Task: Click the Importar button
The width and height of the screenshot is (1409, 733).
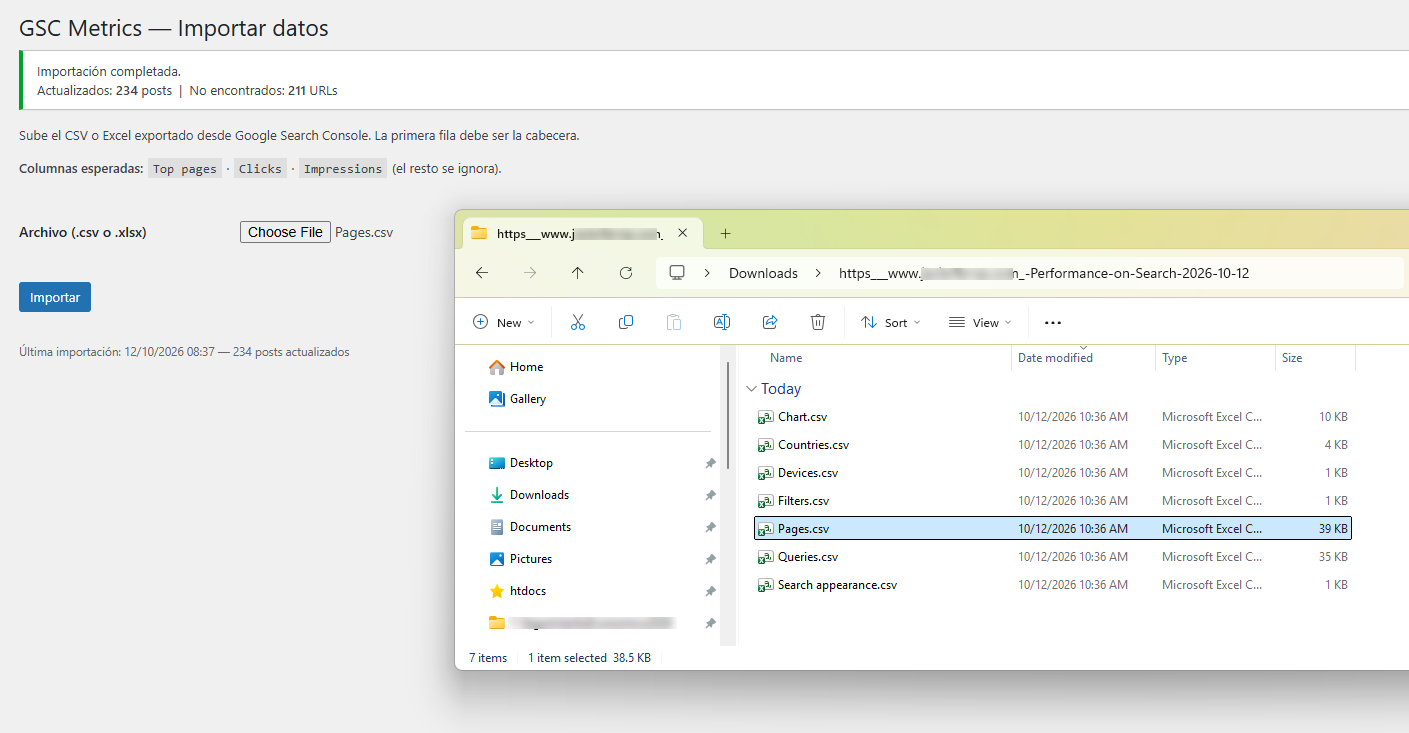Action: click(55, 297)
